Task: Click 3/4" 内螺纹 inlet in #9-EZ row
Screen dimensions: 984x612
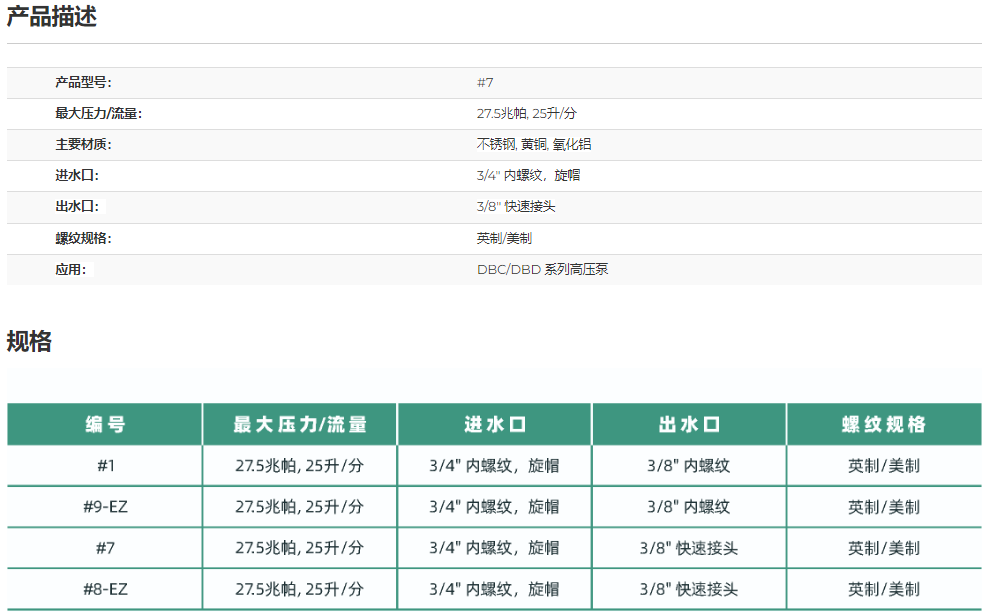Action: pos(494,507)
